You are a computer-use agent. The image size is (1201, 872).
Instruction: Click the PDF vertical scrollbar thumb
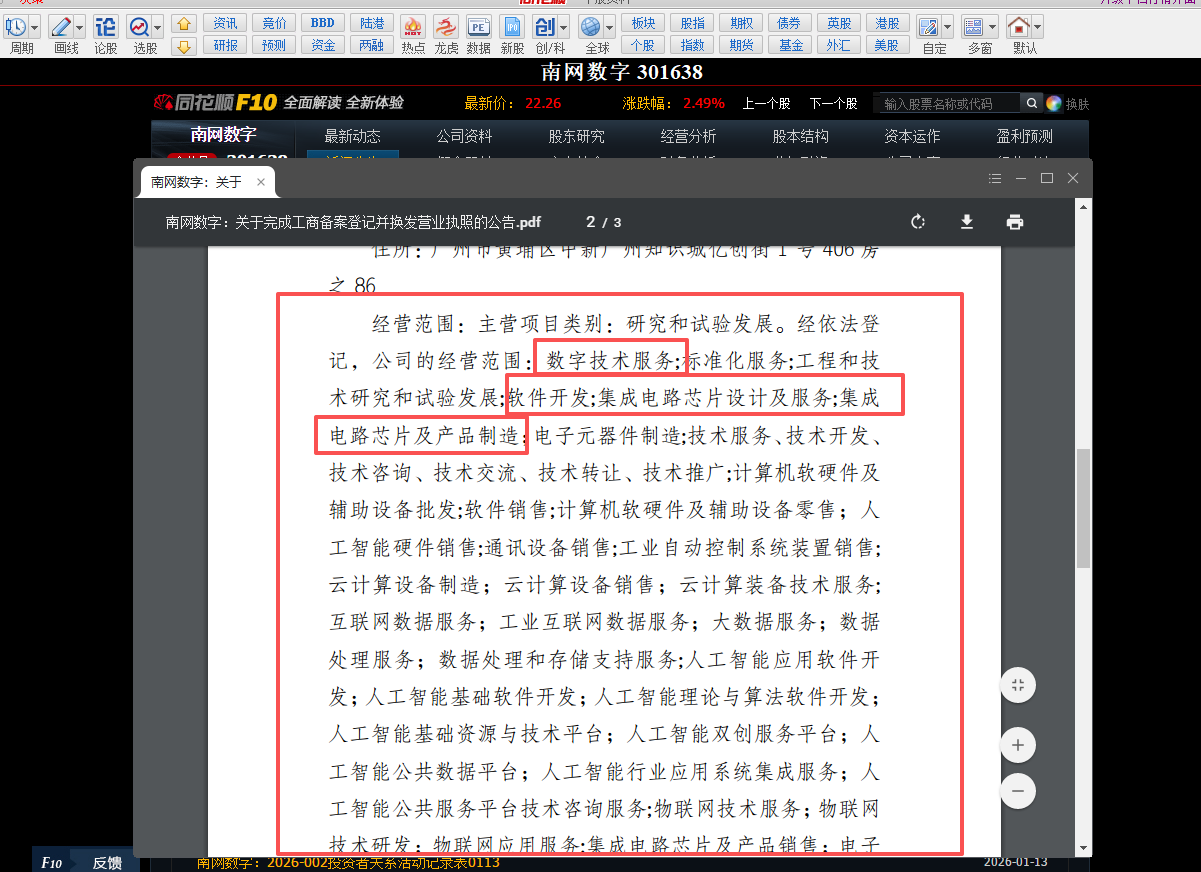1084,508
